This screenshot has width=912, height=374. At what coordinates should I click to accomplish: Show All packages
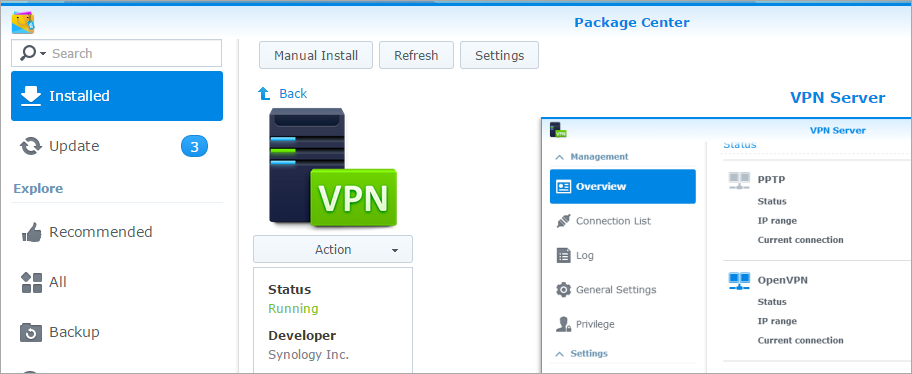point(117,282)
